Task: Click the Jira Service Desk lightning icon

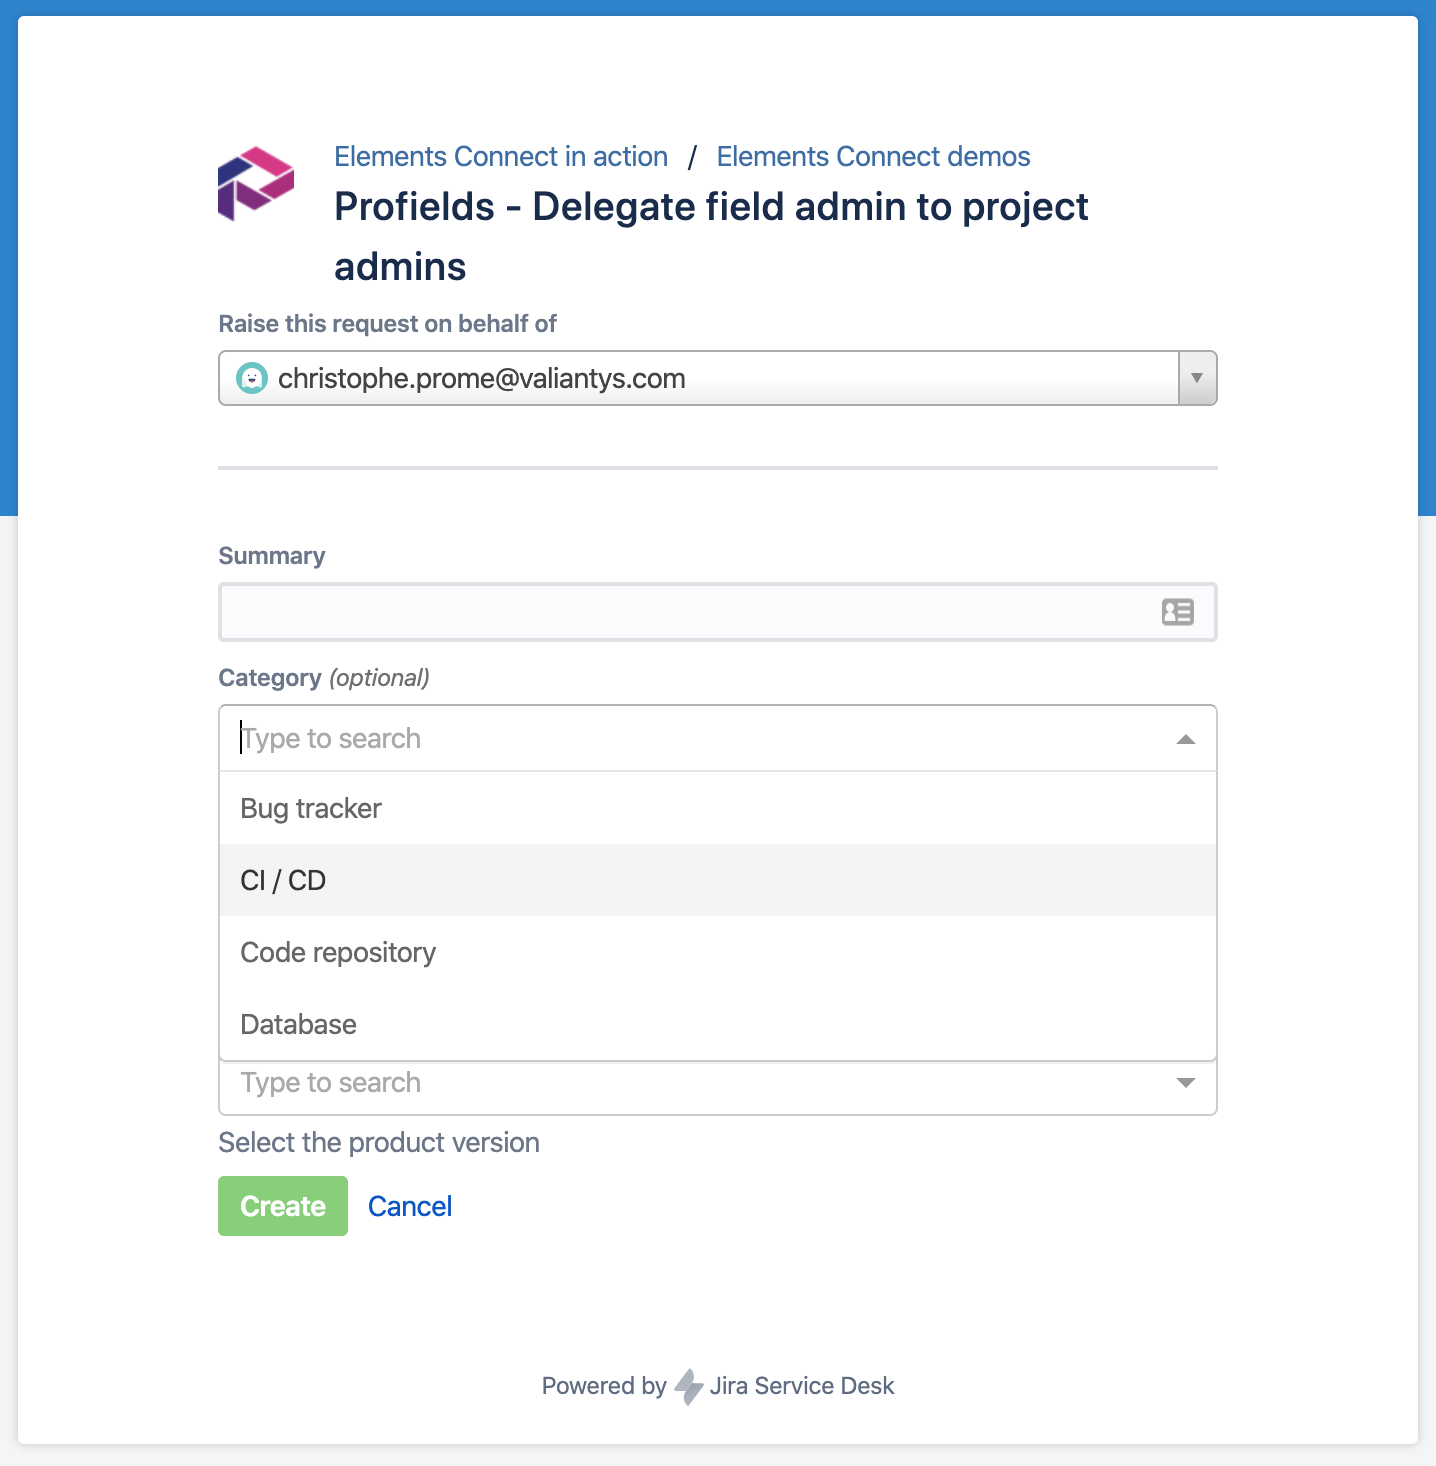Action: pyautogui.click(x=688, y=1386)
